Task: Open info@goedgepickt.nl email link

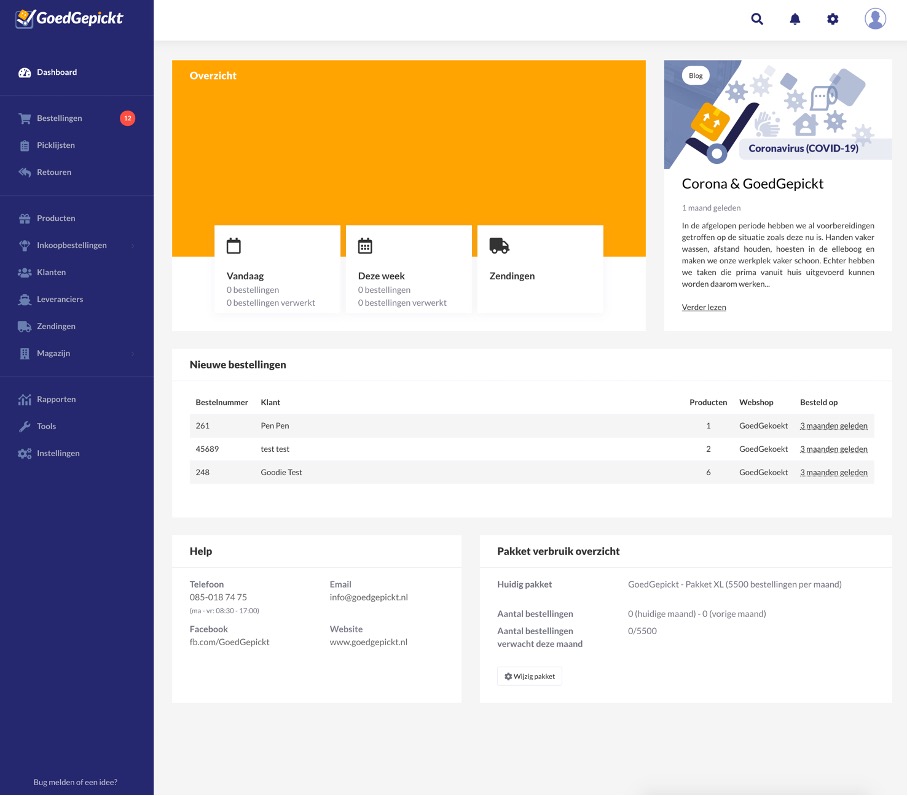Action: [368, 597]
